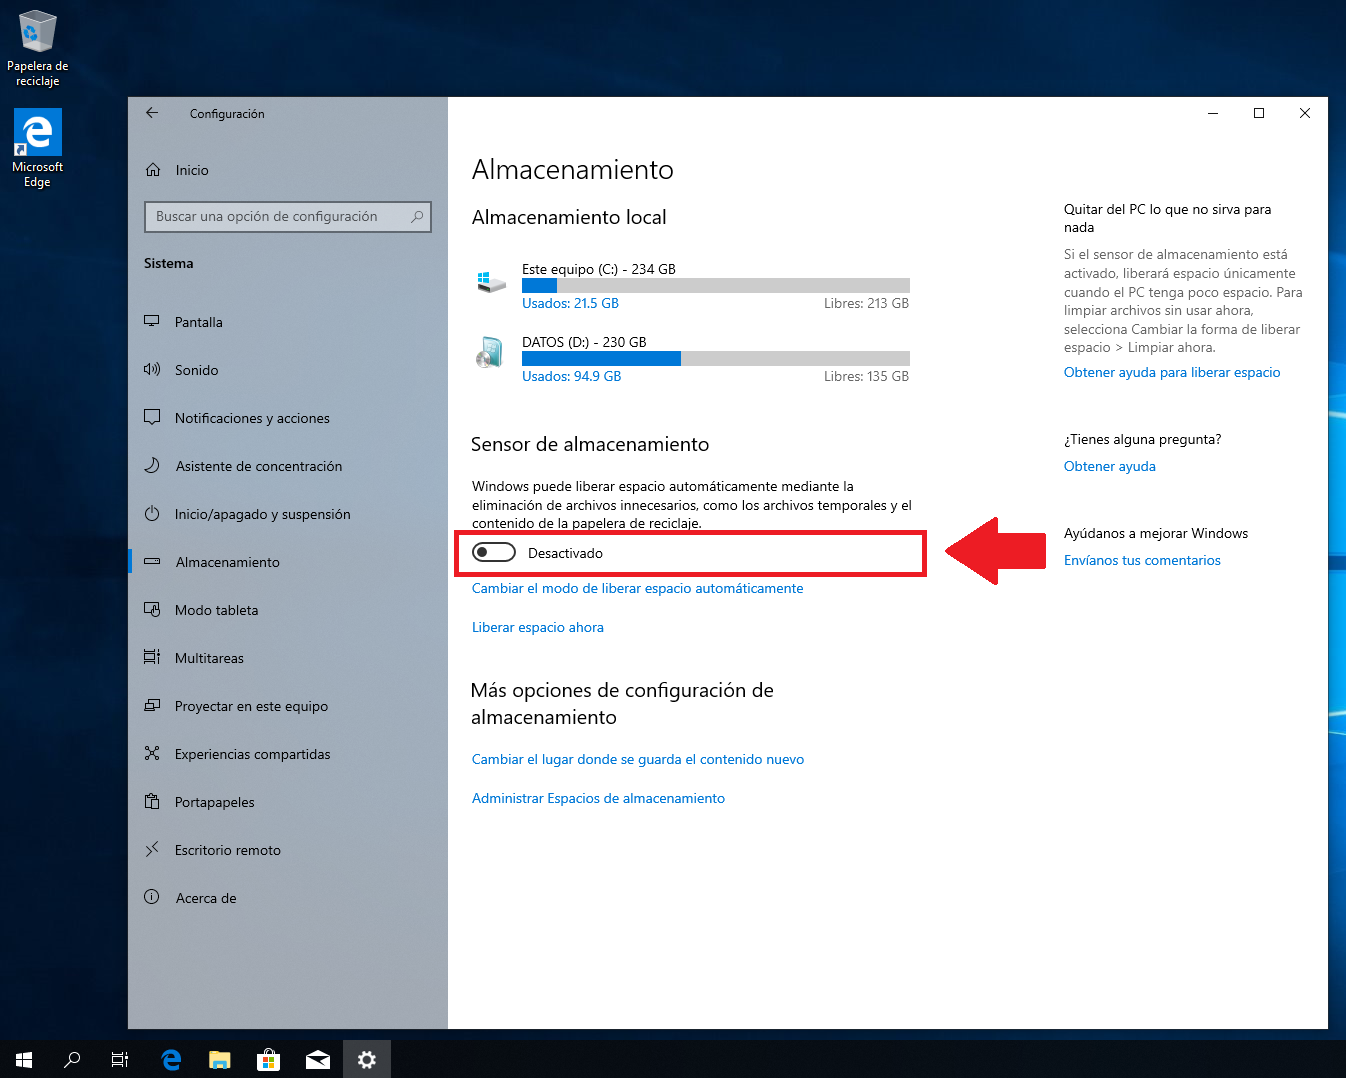
Task: Enable the Sensor de almacenamiento toggle
Action: 494,553
